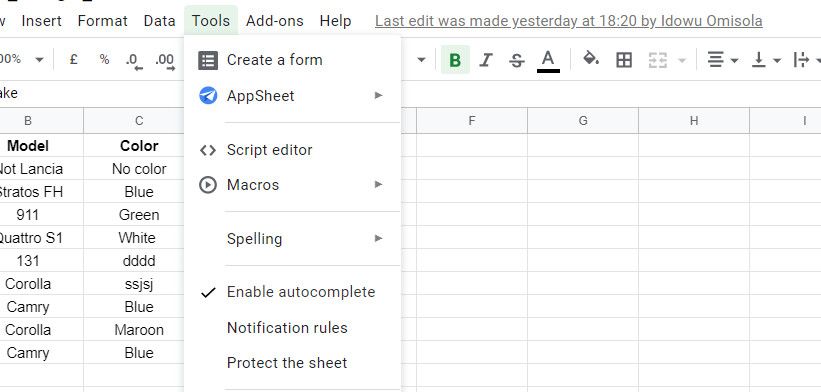Open the Insert menu
The image size is (821, 392).
(41, 21)
